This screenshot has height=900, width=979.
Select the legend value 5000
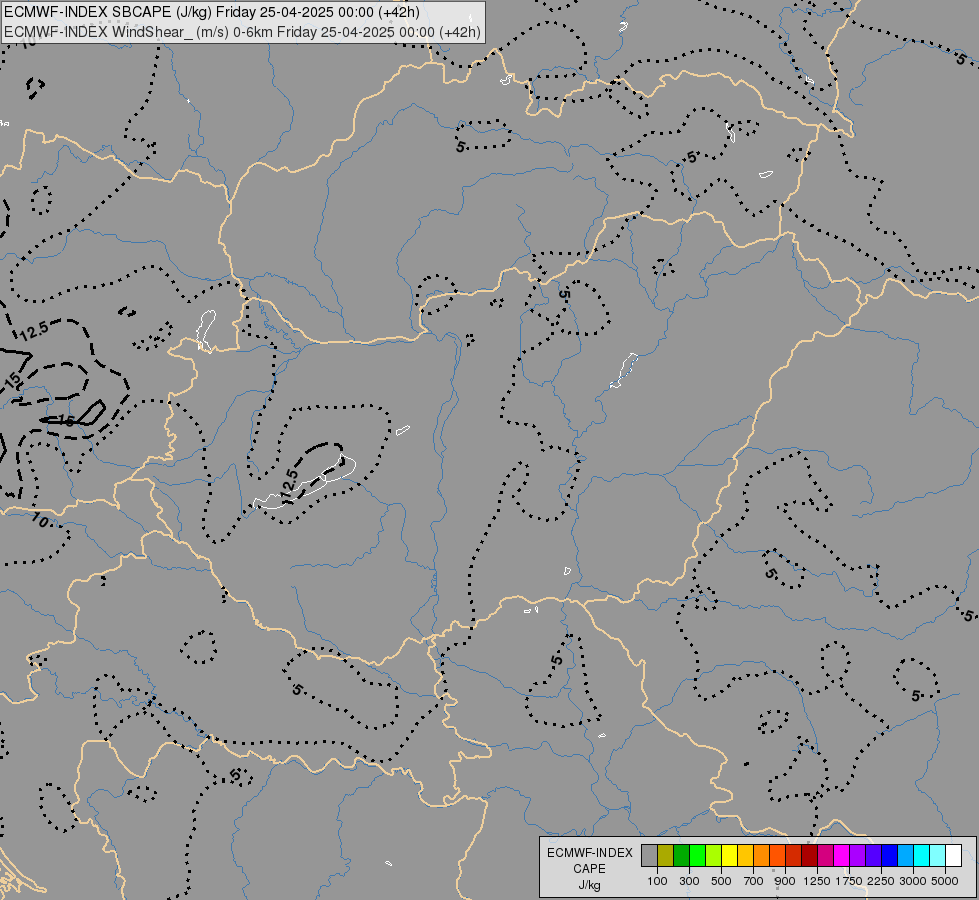pyautogui.click(x=945, y=881)
